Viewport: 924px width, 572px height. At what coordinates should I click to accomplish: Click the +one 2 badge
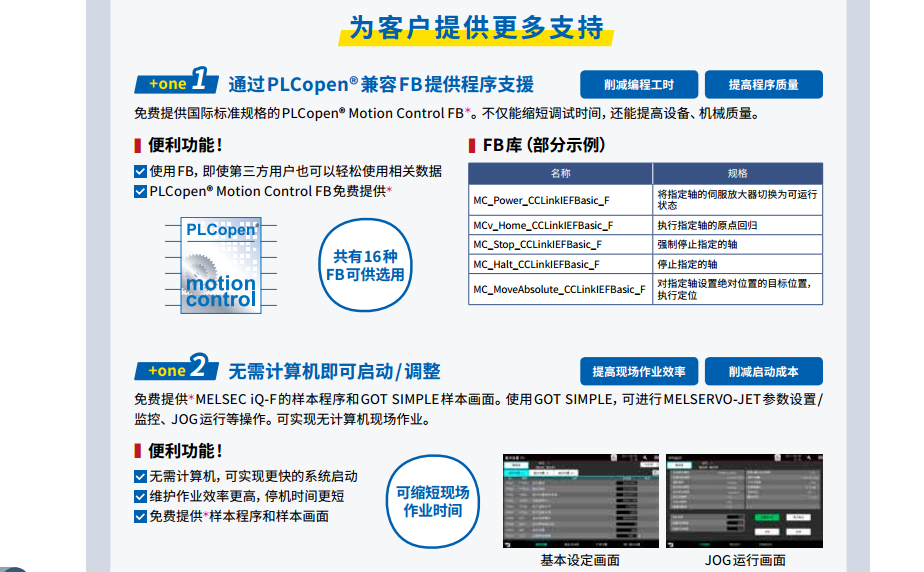(x=176, y=368)
